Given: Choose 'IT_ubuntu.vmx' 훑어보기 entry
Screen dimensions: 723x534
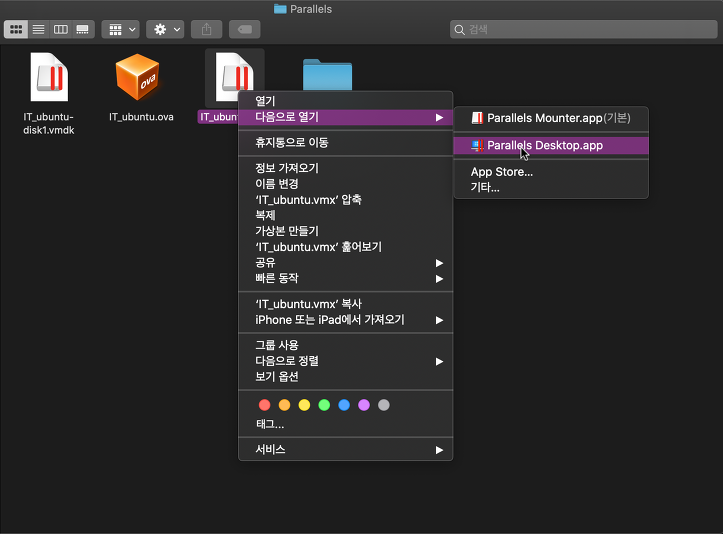Looking at the screenshot, I should [x=346, y=247].
